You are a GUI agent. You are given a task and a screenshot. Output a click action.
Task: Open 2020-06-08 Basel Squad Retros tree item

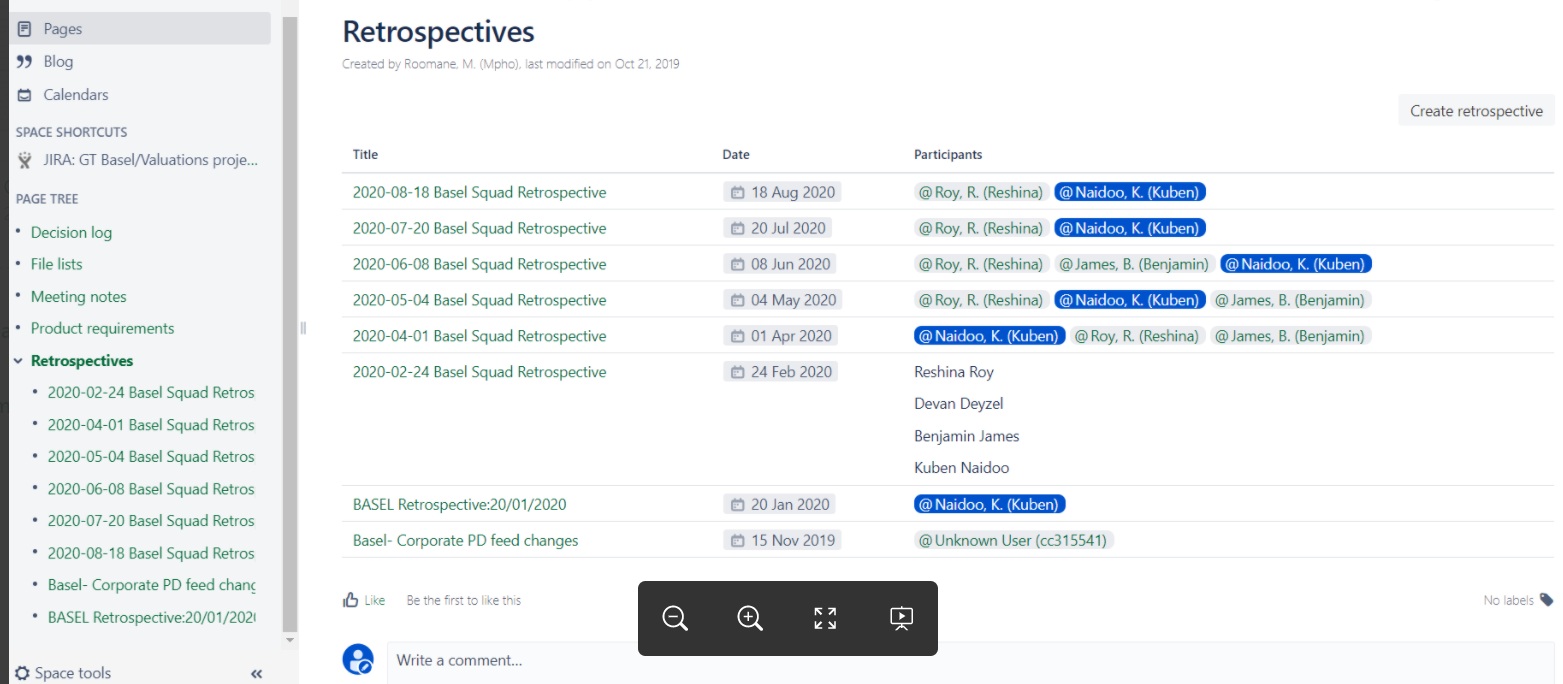point(151,489)
